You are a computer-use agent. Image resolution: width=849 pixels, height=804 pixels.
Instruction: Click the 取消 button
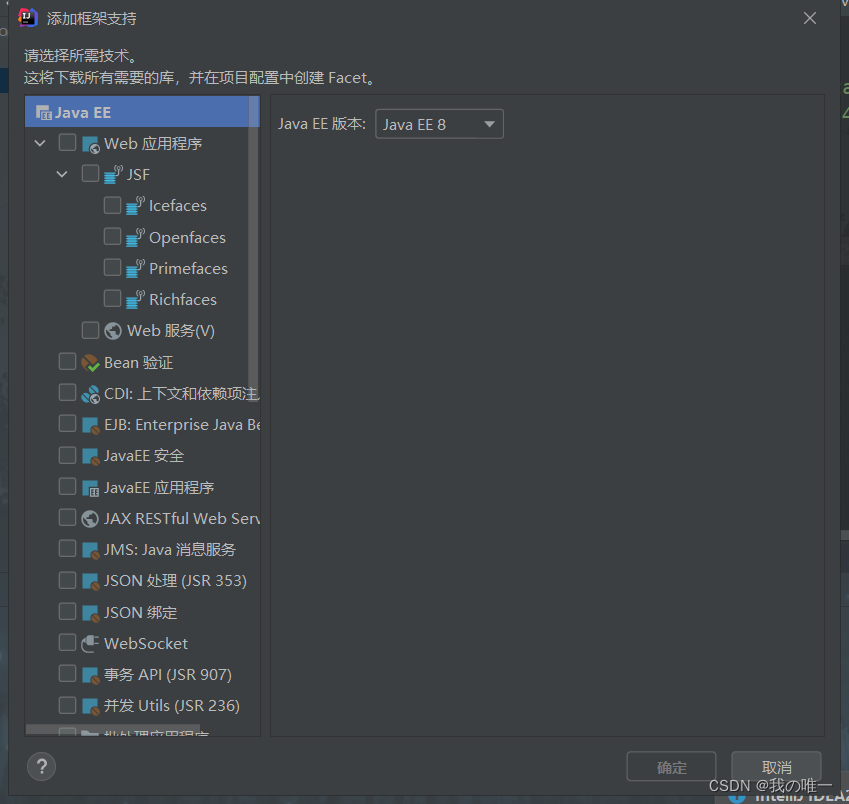[x=776, y=767]
